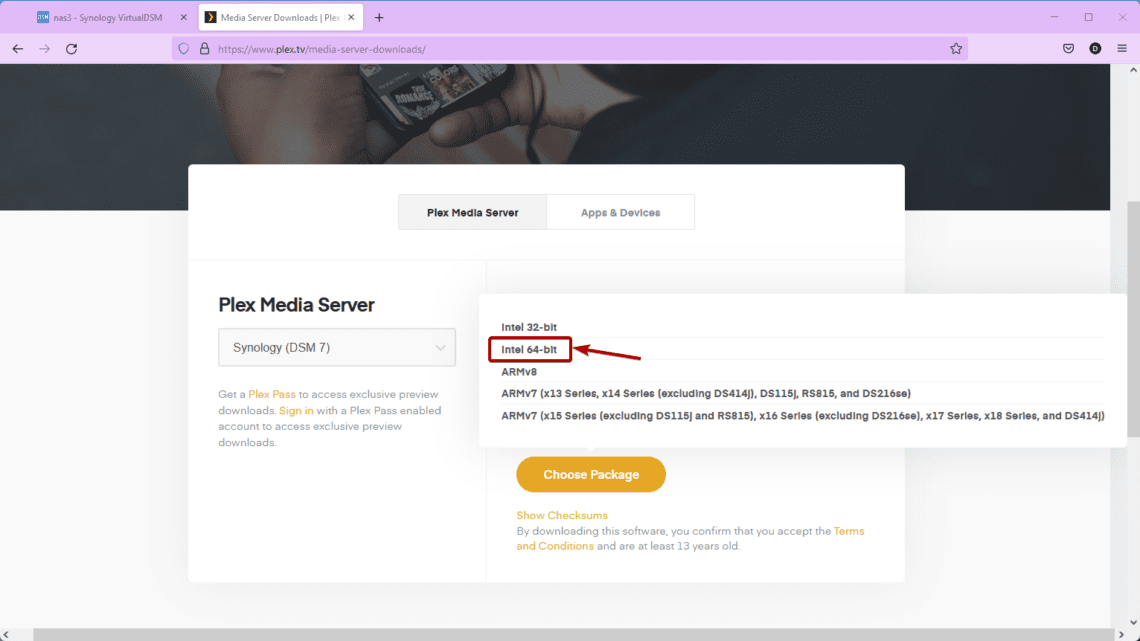The width and height of the screenshot is (1140, 641).
Task: Reload the Plex downloads page
Action: (71, 49)
